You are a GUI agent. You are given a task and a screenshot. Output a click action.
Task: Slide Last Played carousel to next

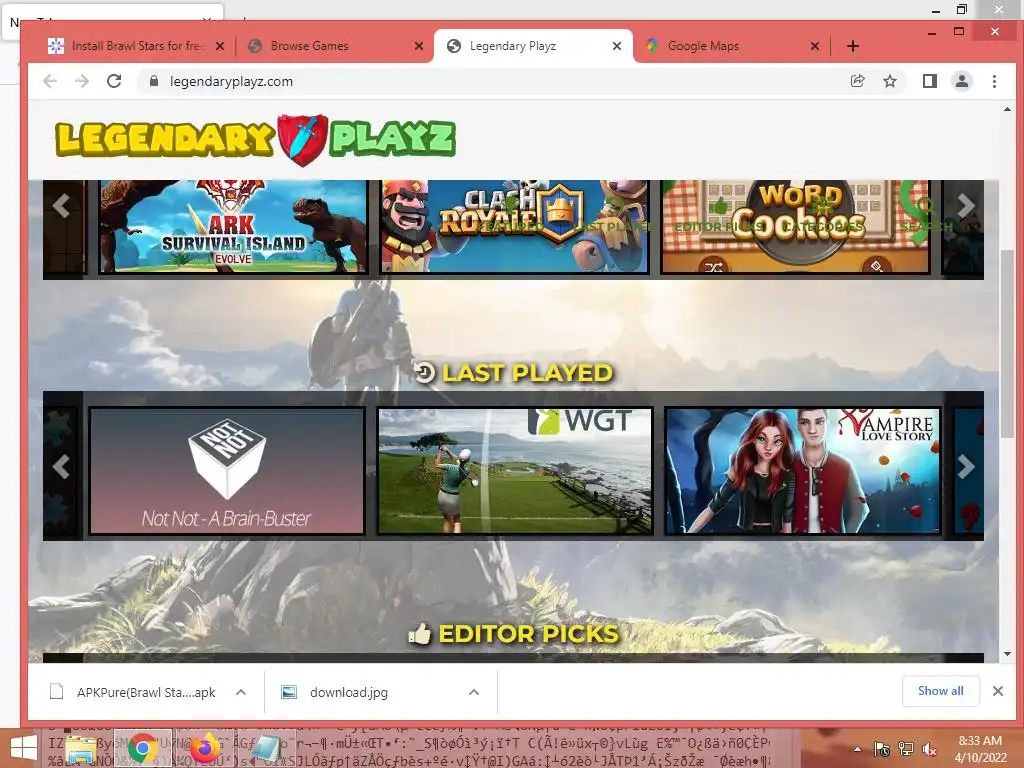[x=965, y=466]
